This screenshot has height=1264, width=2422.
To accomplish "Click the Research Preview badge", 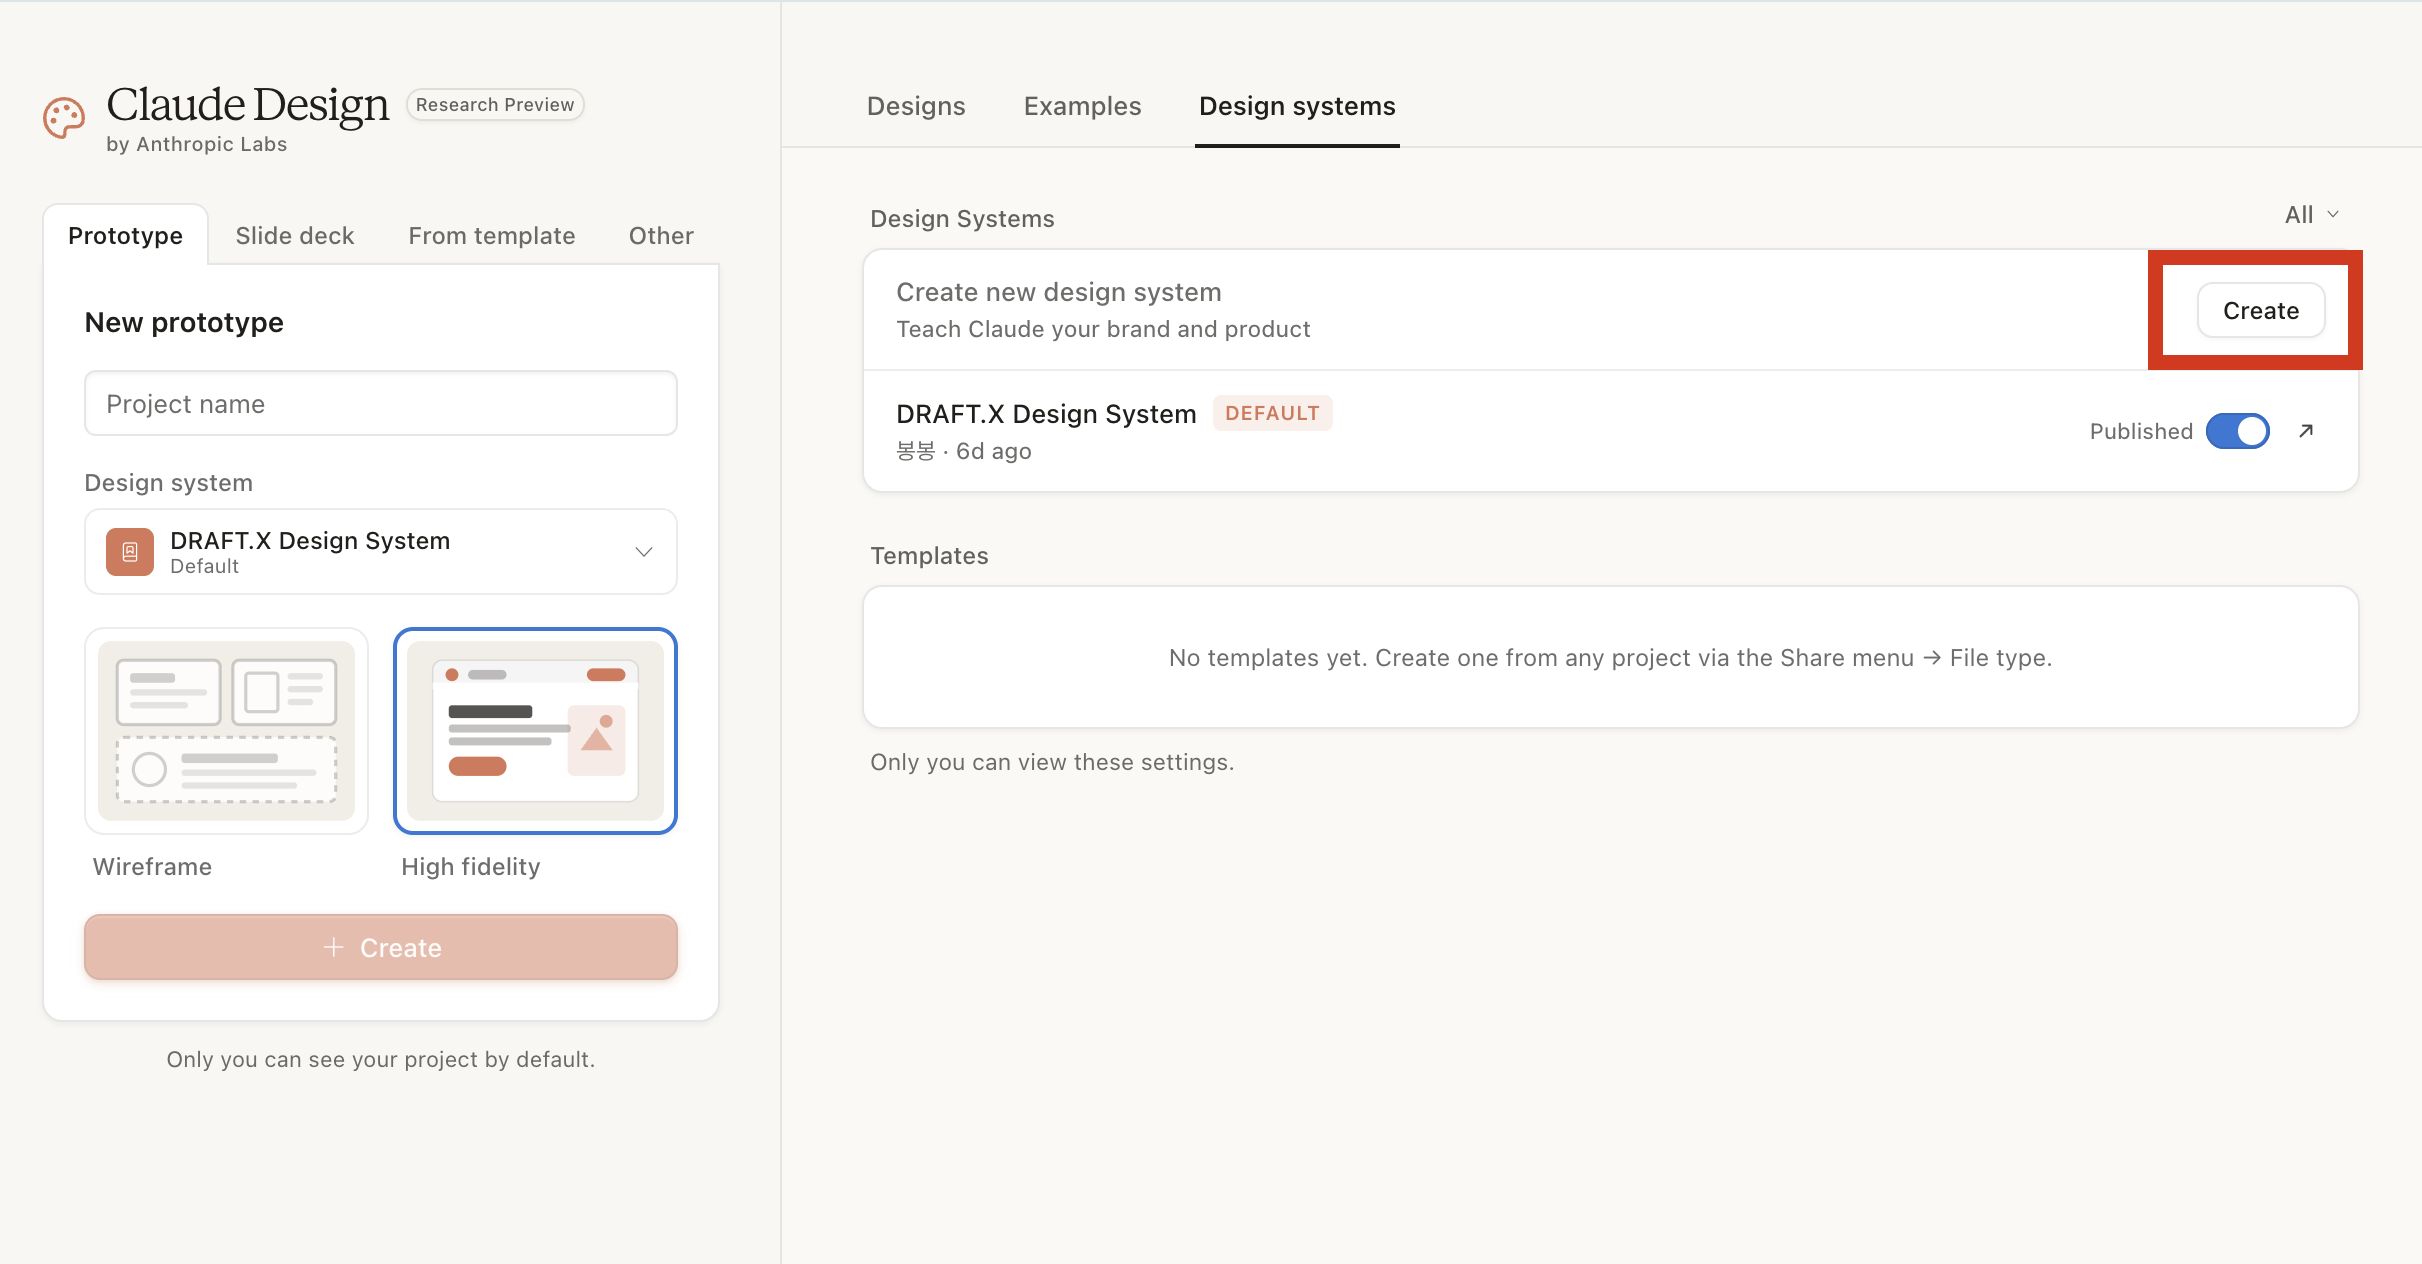I will [x=495, y=104].
